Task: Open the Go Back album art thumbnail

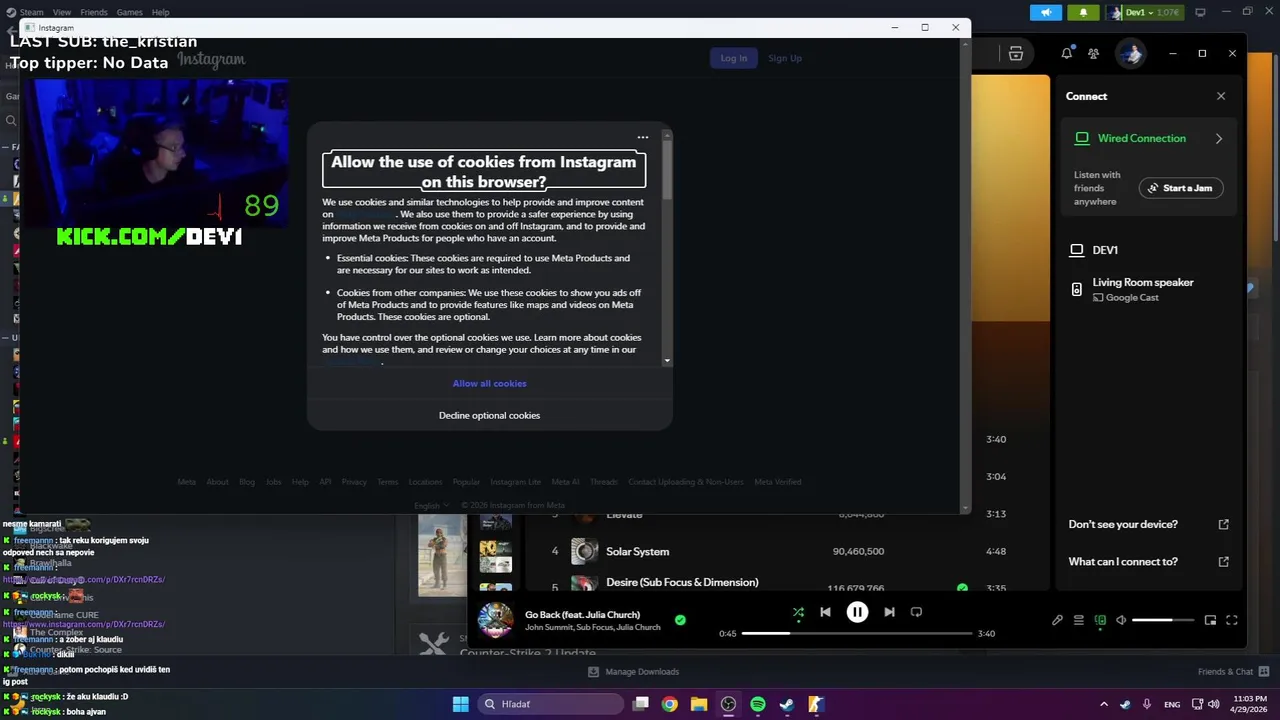Action: click(495, 620)
